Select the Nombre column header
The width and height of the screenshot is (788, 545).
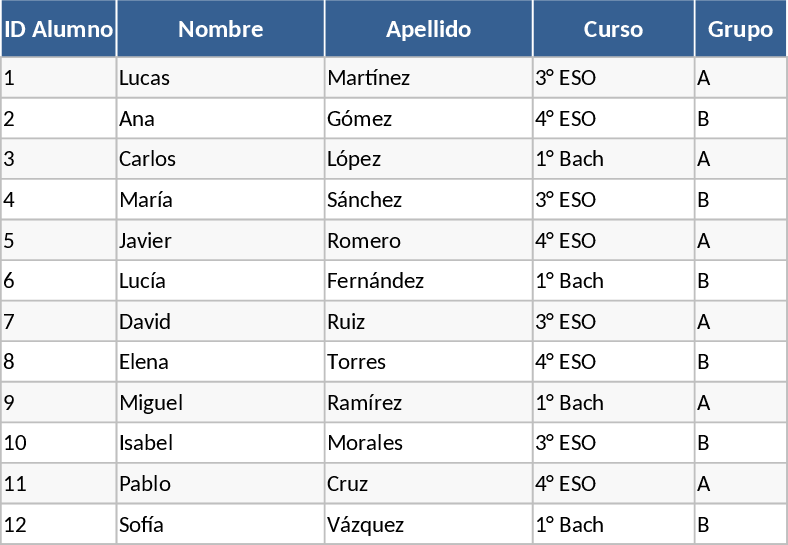[220, 29]
